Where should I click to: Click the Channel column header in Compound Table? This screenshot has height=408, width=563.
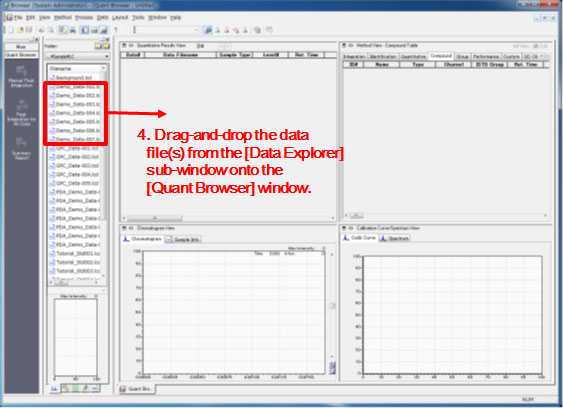(x=453, y=65)
